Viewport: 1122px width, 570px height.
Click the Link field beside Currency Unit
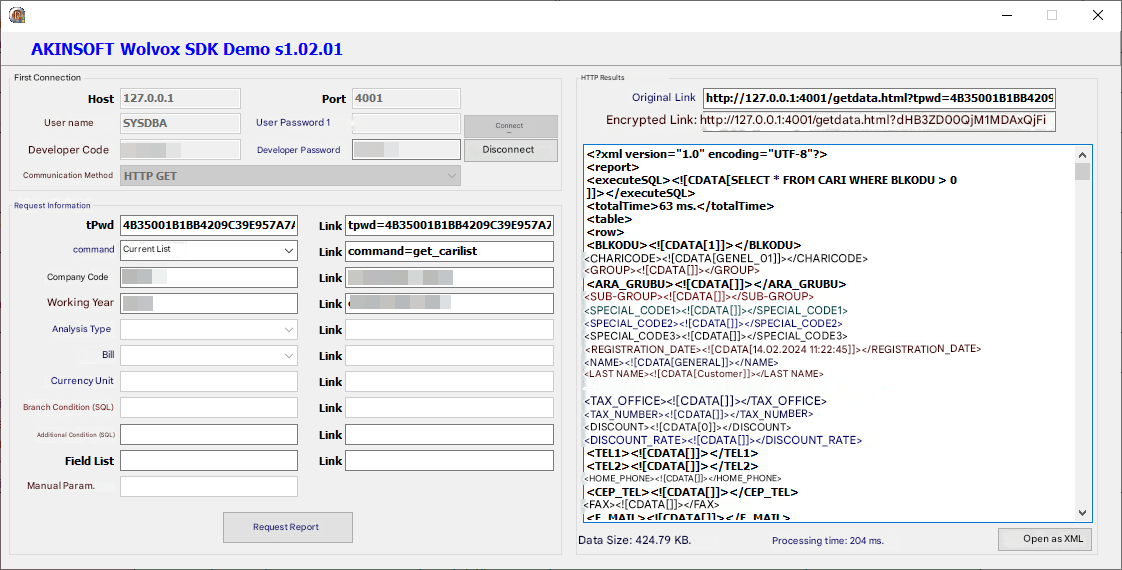pyautogui.click(x=449, y=381)
